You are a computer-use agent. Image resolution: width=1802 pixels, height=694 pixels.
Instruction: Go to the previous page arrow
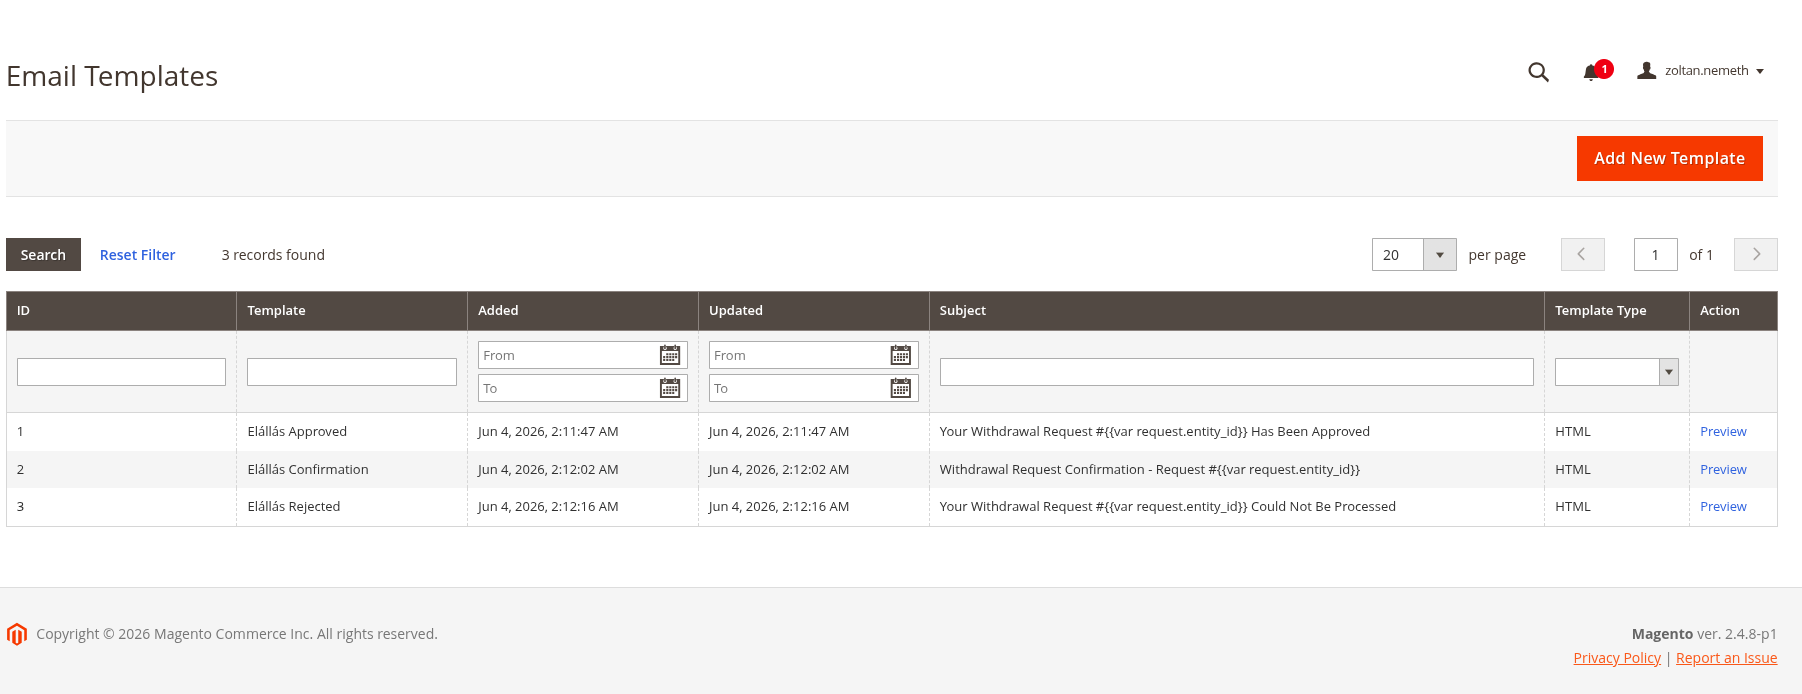click(1582, 254)
